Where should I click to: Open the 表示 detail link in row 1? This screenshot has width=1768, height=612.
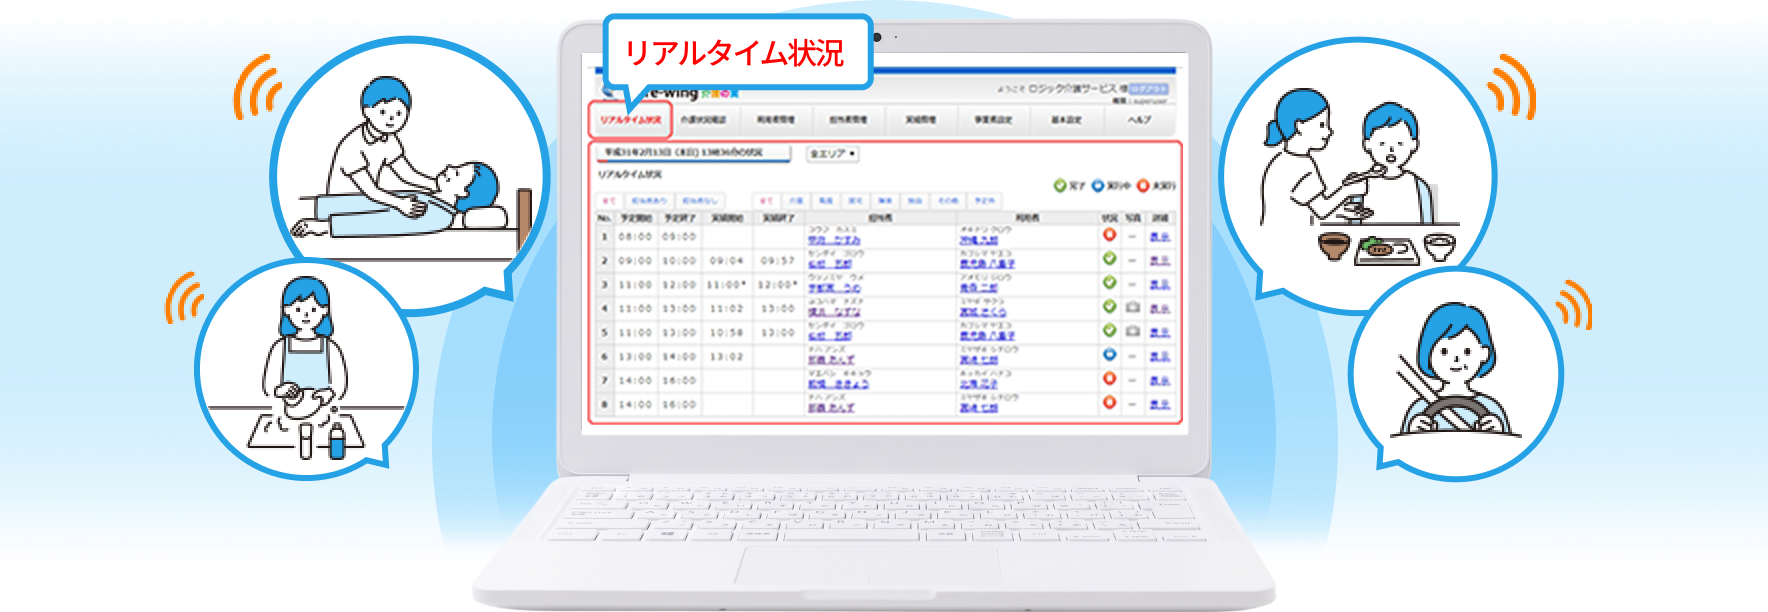(1159, 236)
